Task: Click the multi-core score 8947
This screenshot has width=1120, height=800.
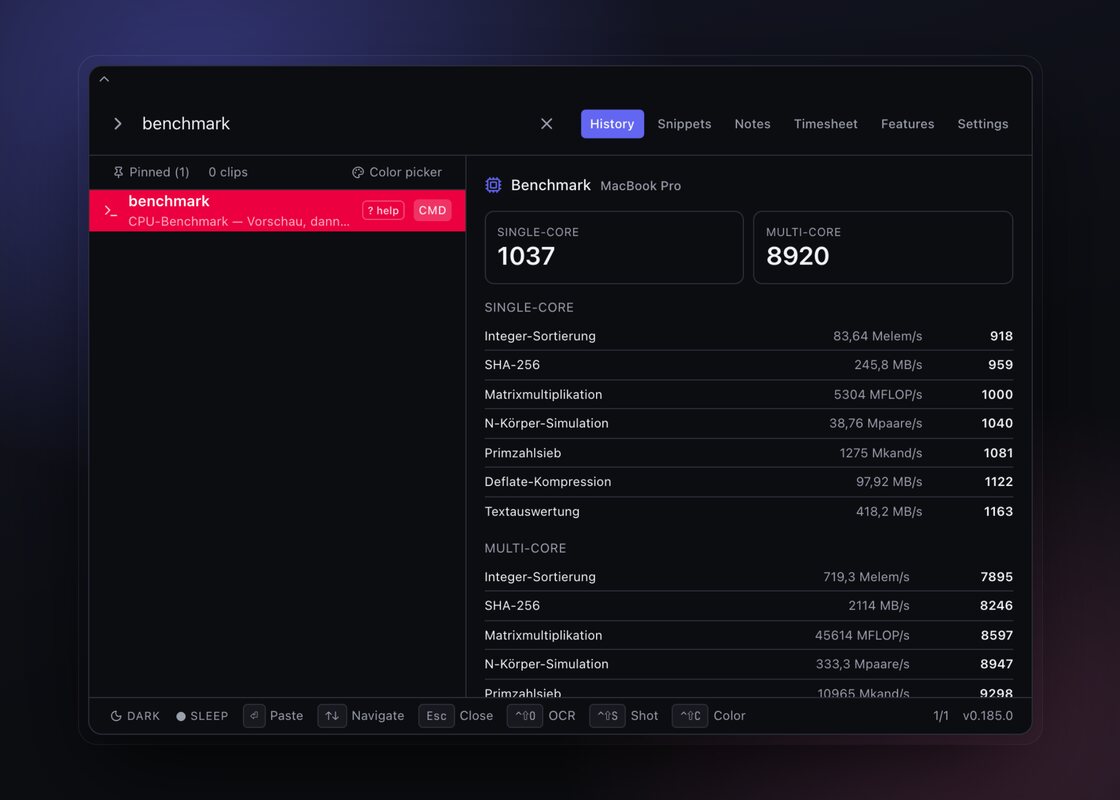Action: [996, 664]
